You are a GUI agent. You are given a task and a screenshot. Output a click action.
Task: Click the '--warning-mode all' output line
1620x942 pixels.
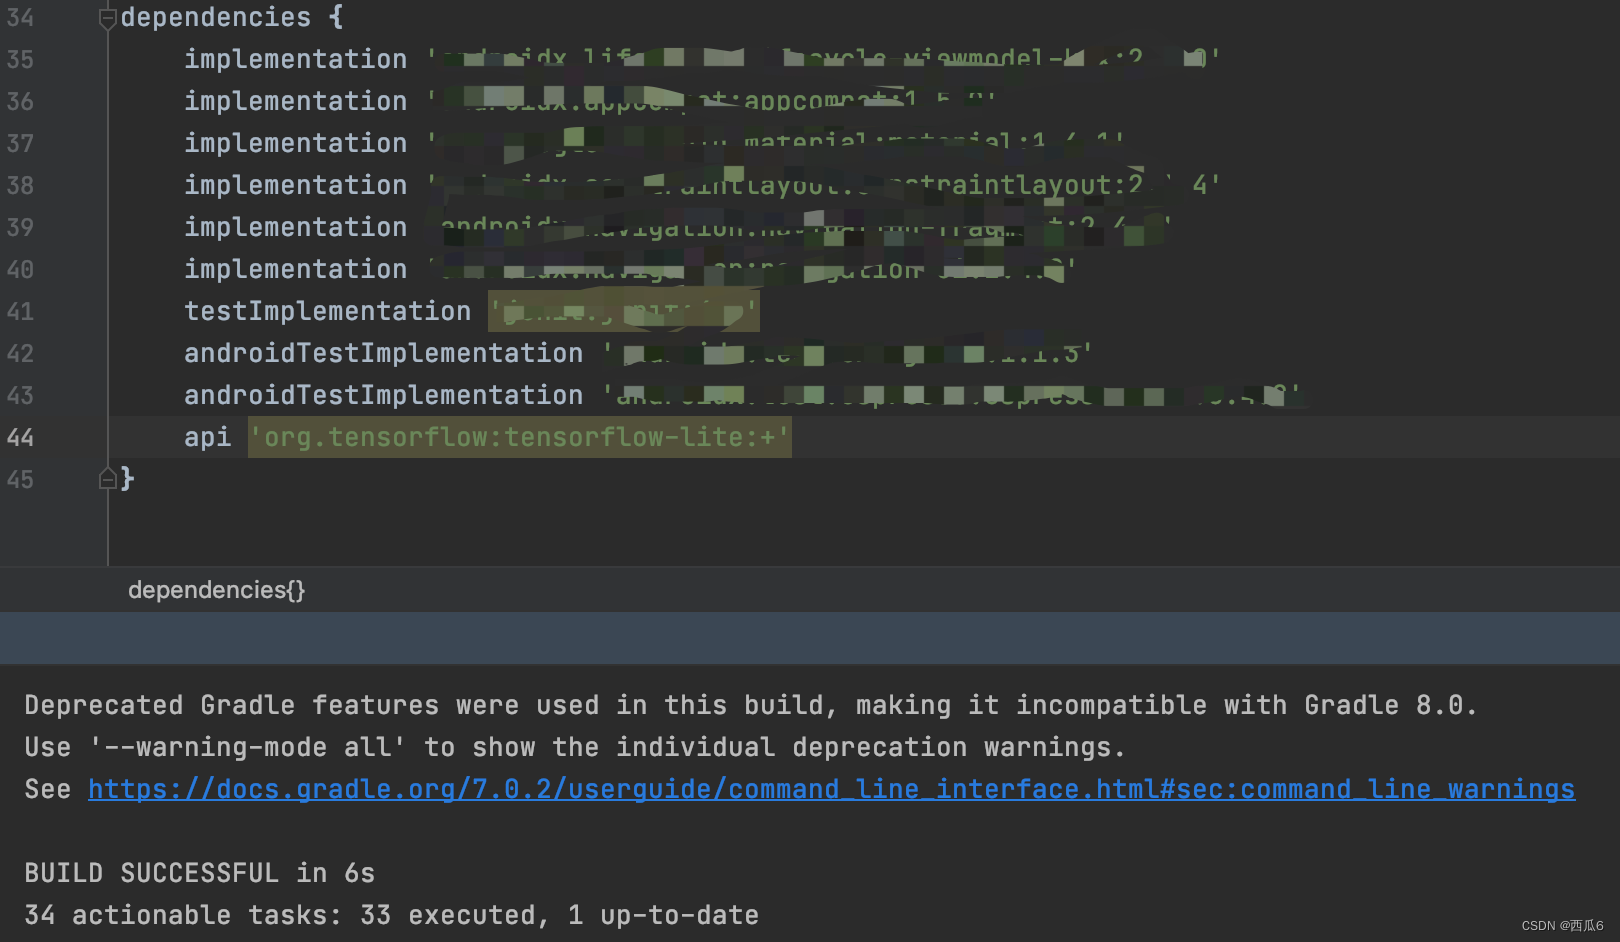coord(575,747)
